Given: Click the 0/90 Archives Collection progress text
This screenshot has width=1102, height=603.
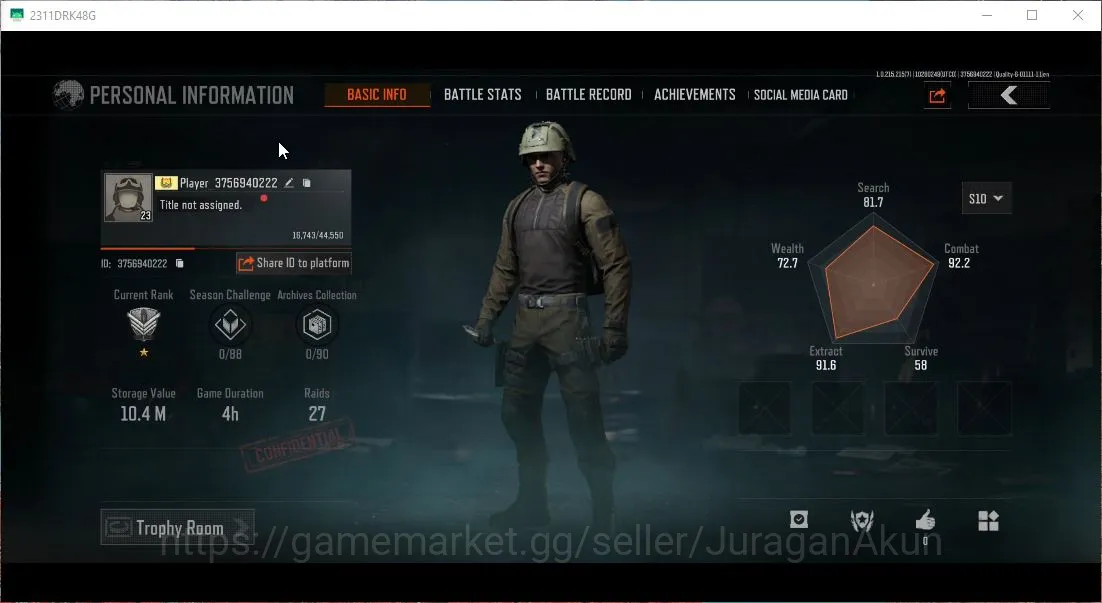Looking at the screenshot, I should pyautogui.click(x=316, y=354).
